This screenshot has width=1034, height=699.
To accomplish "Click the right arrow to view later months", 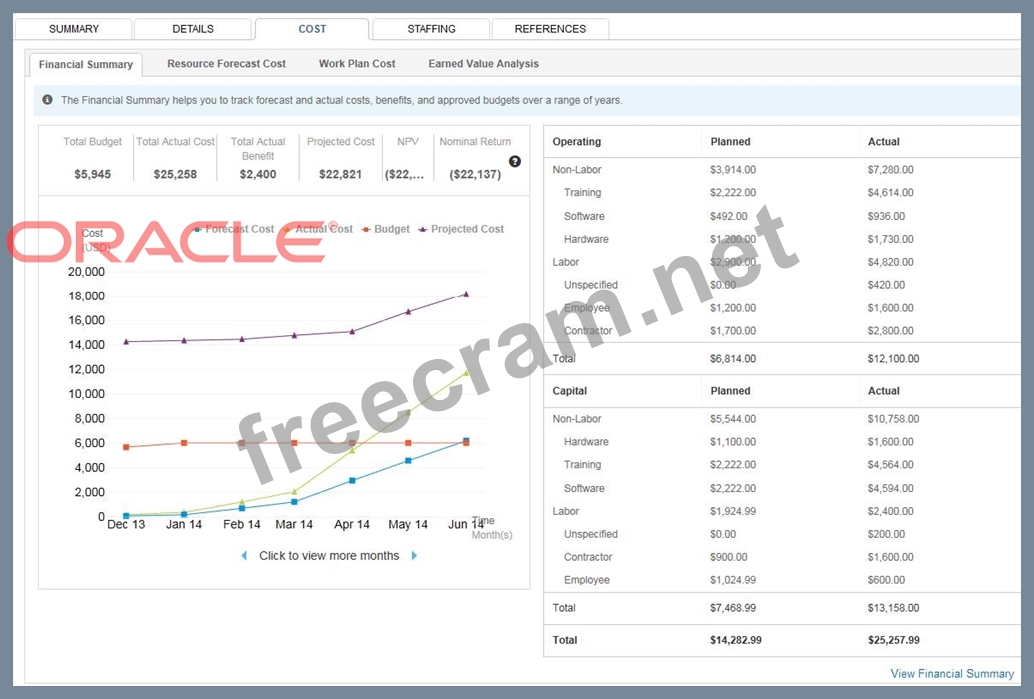I will point(414,556).
